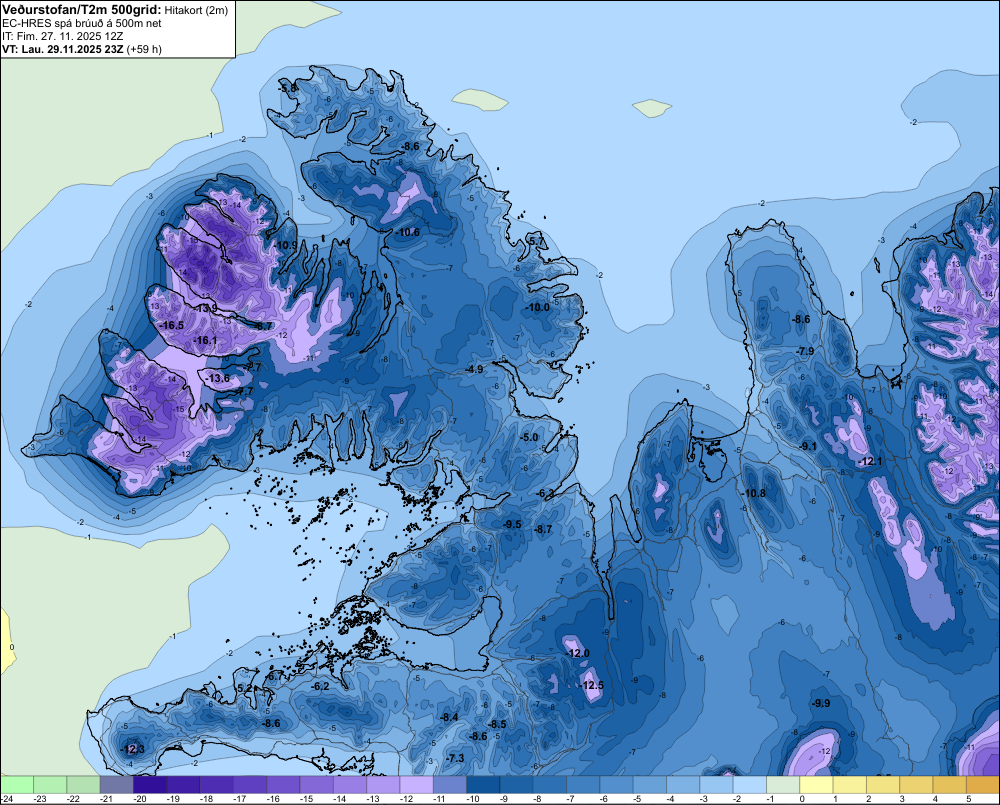Screen dimensions: 1000x805
Task: Click the '-10' legend scale label
Action: [x=473, y=799]
